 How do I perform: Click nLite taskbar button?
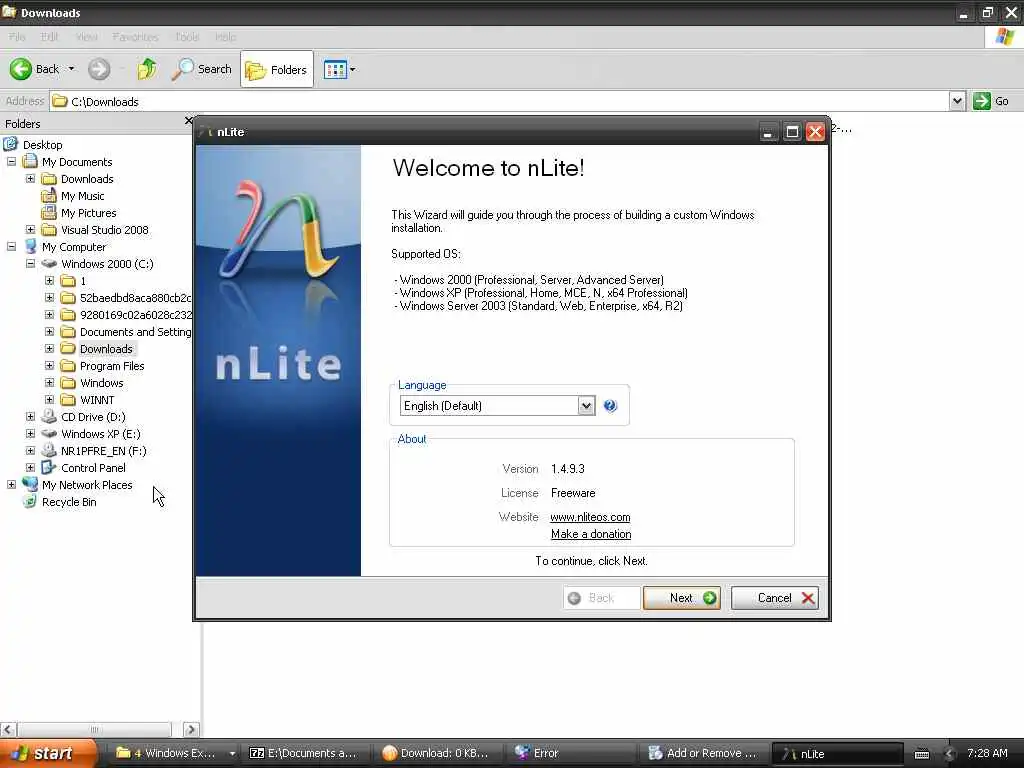[838, 753]
